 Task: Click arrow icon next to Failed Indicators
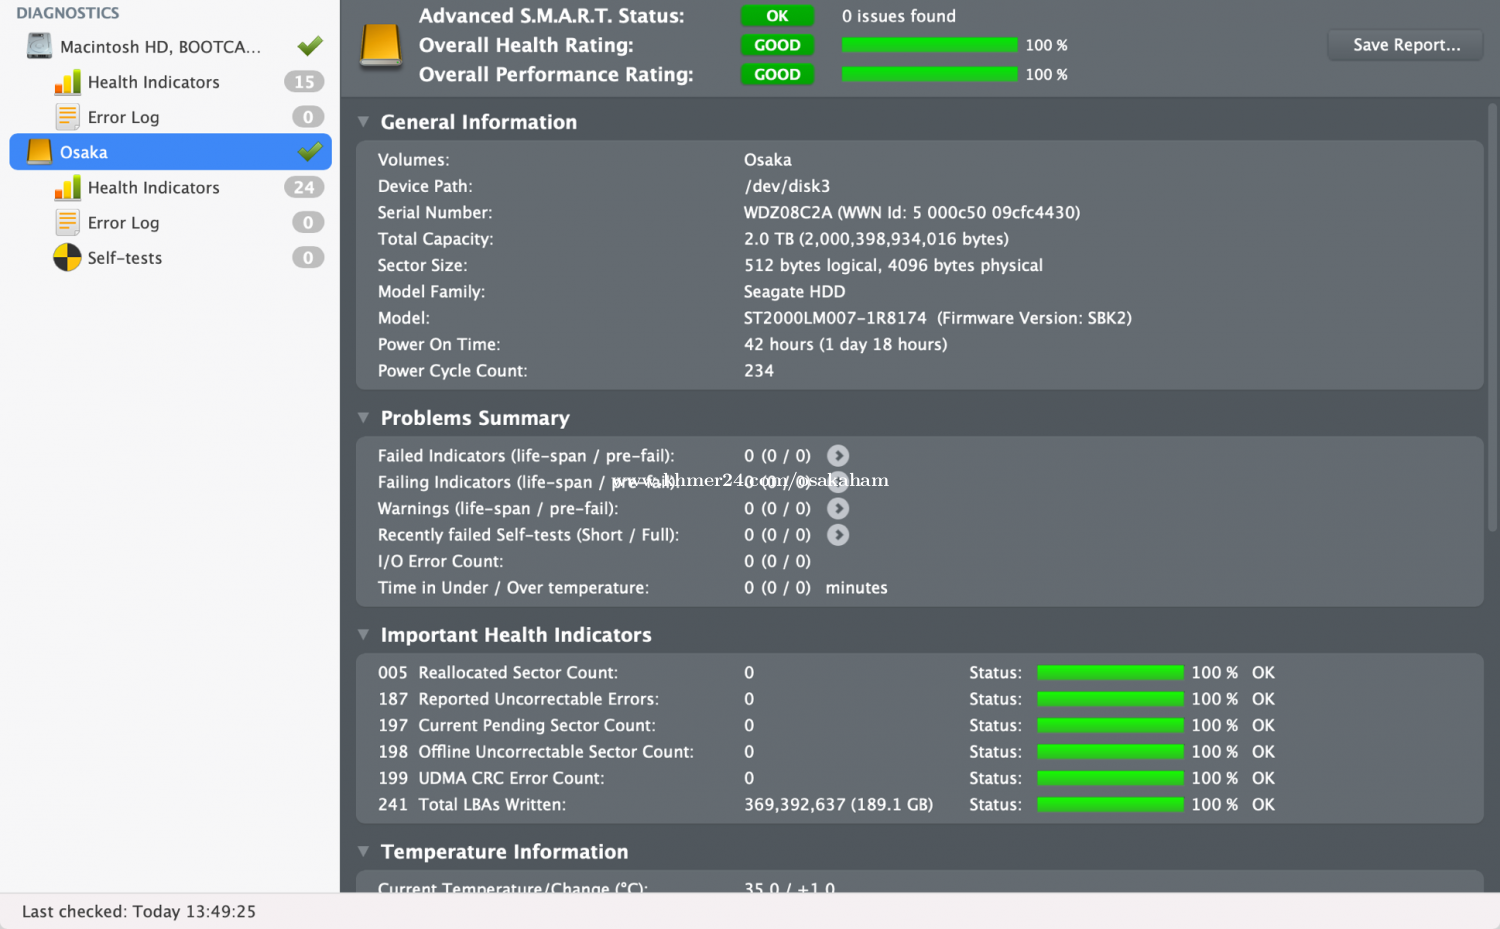[838, 456]
